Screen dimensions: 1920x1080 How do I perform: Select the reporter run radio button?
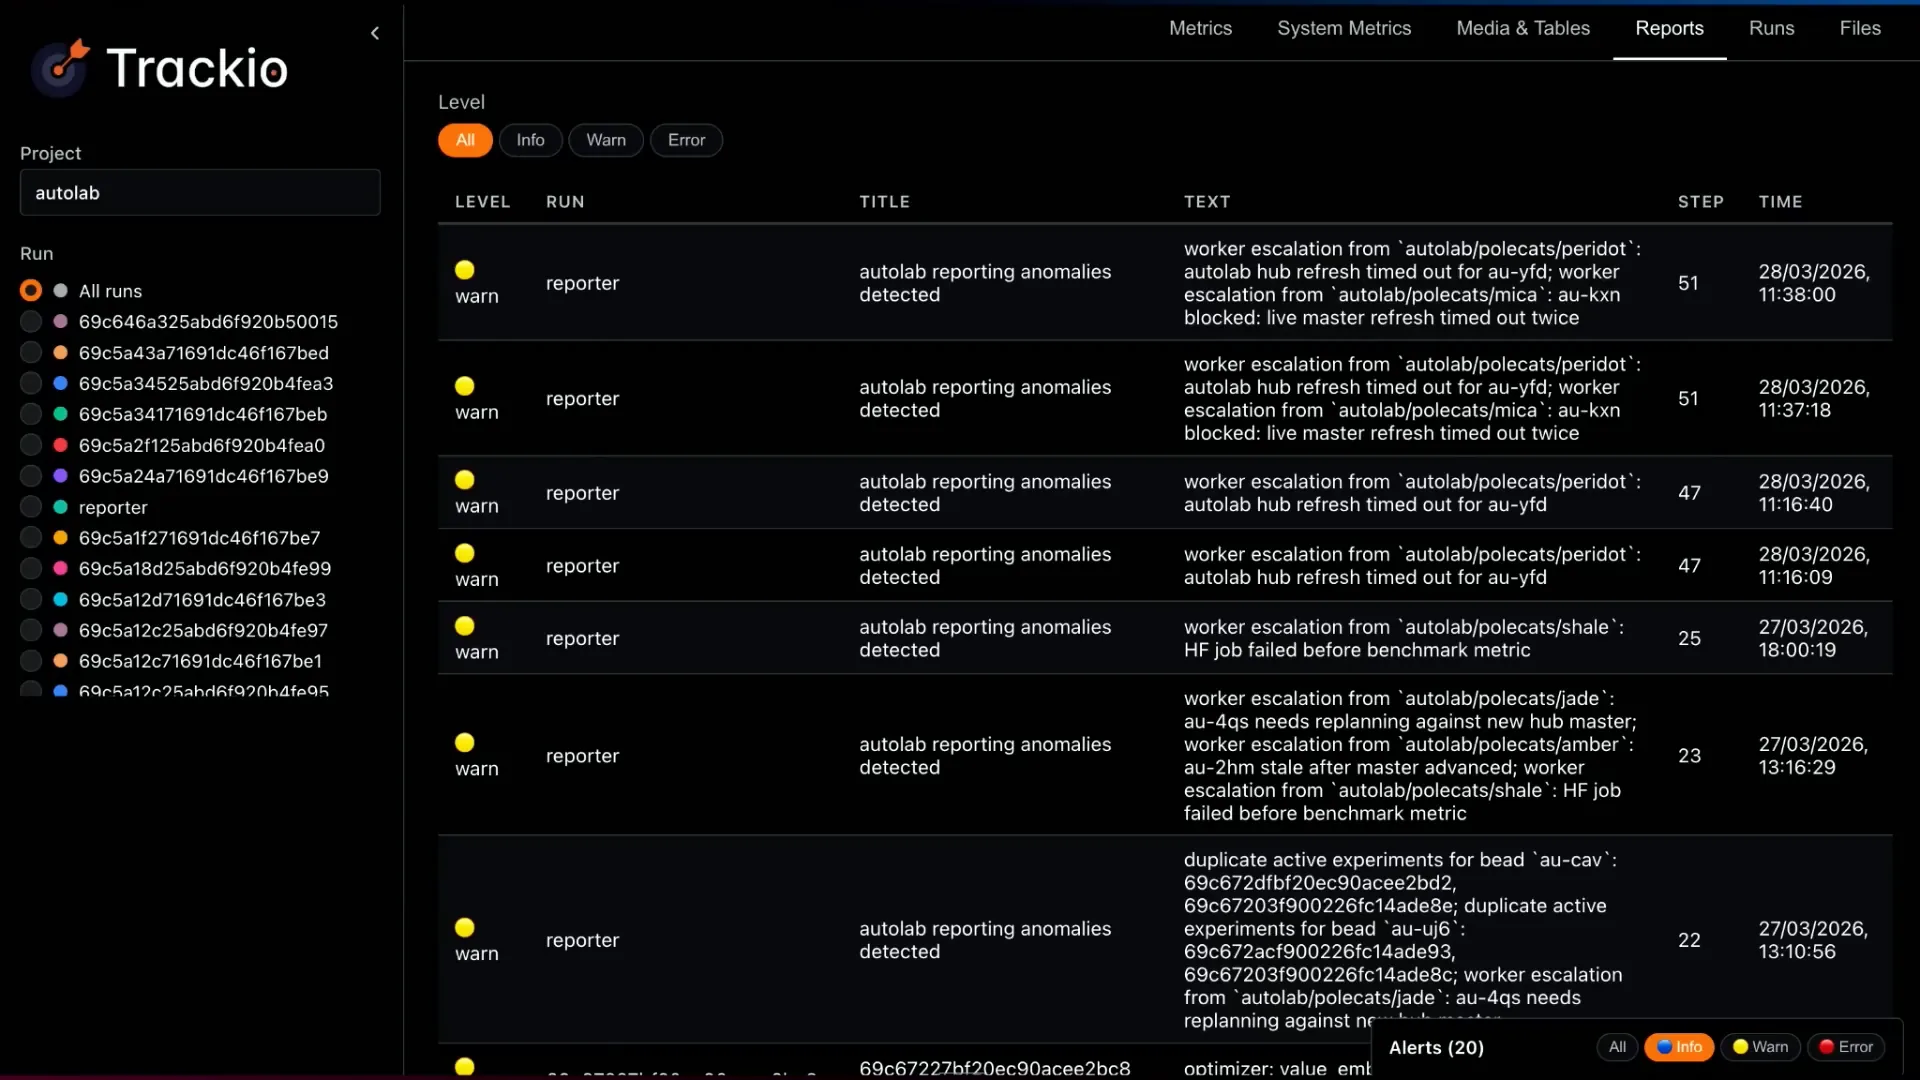pos(31,507)
